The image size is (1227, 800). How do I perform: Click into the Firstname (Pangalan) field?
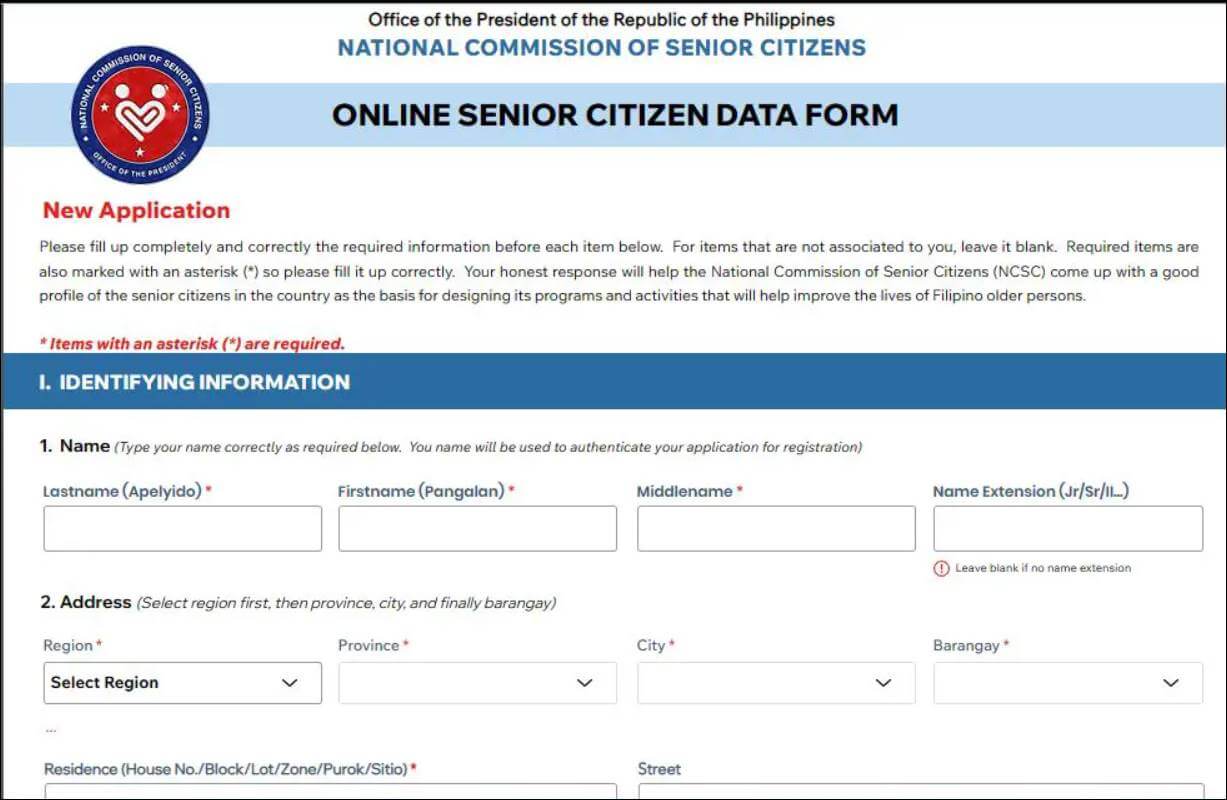click(477, 528)
